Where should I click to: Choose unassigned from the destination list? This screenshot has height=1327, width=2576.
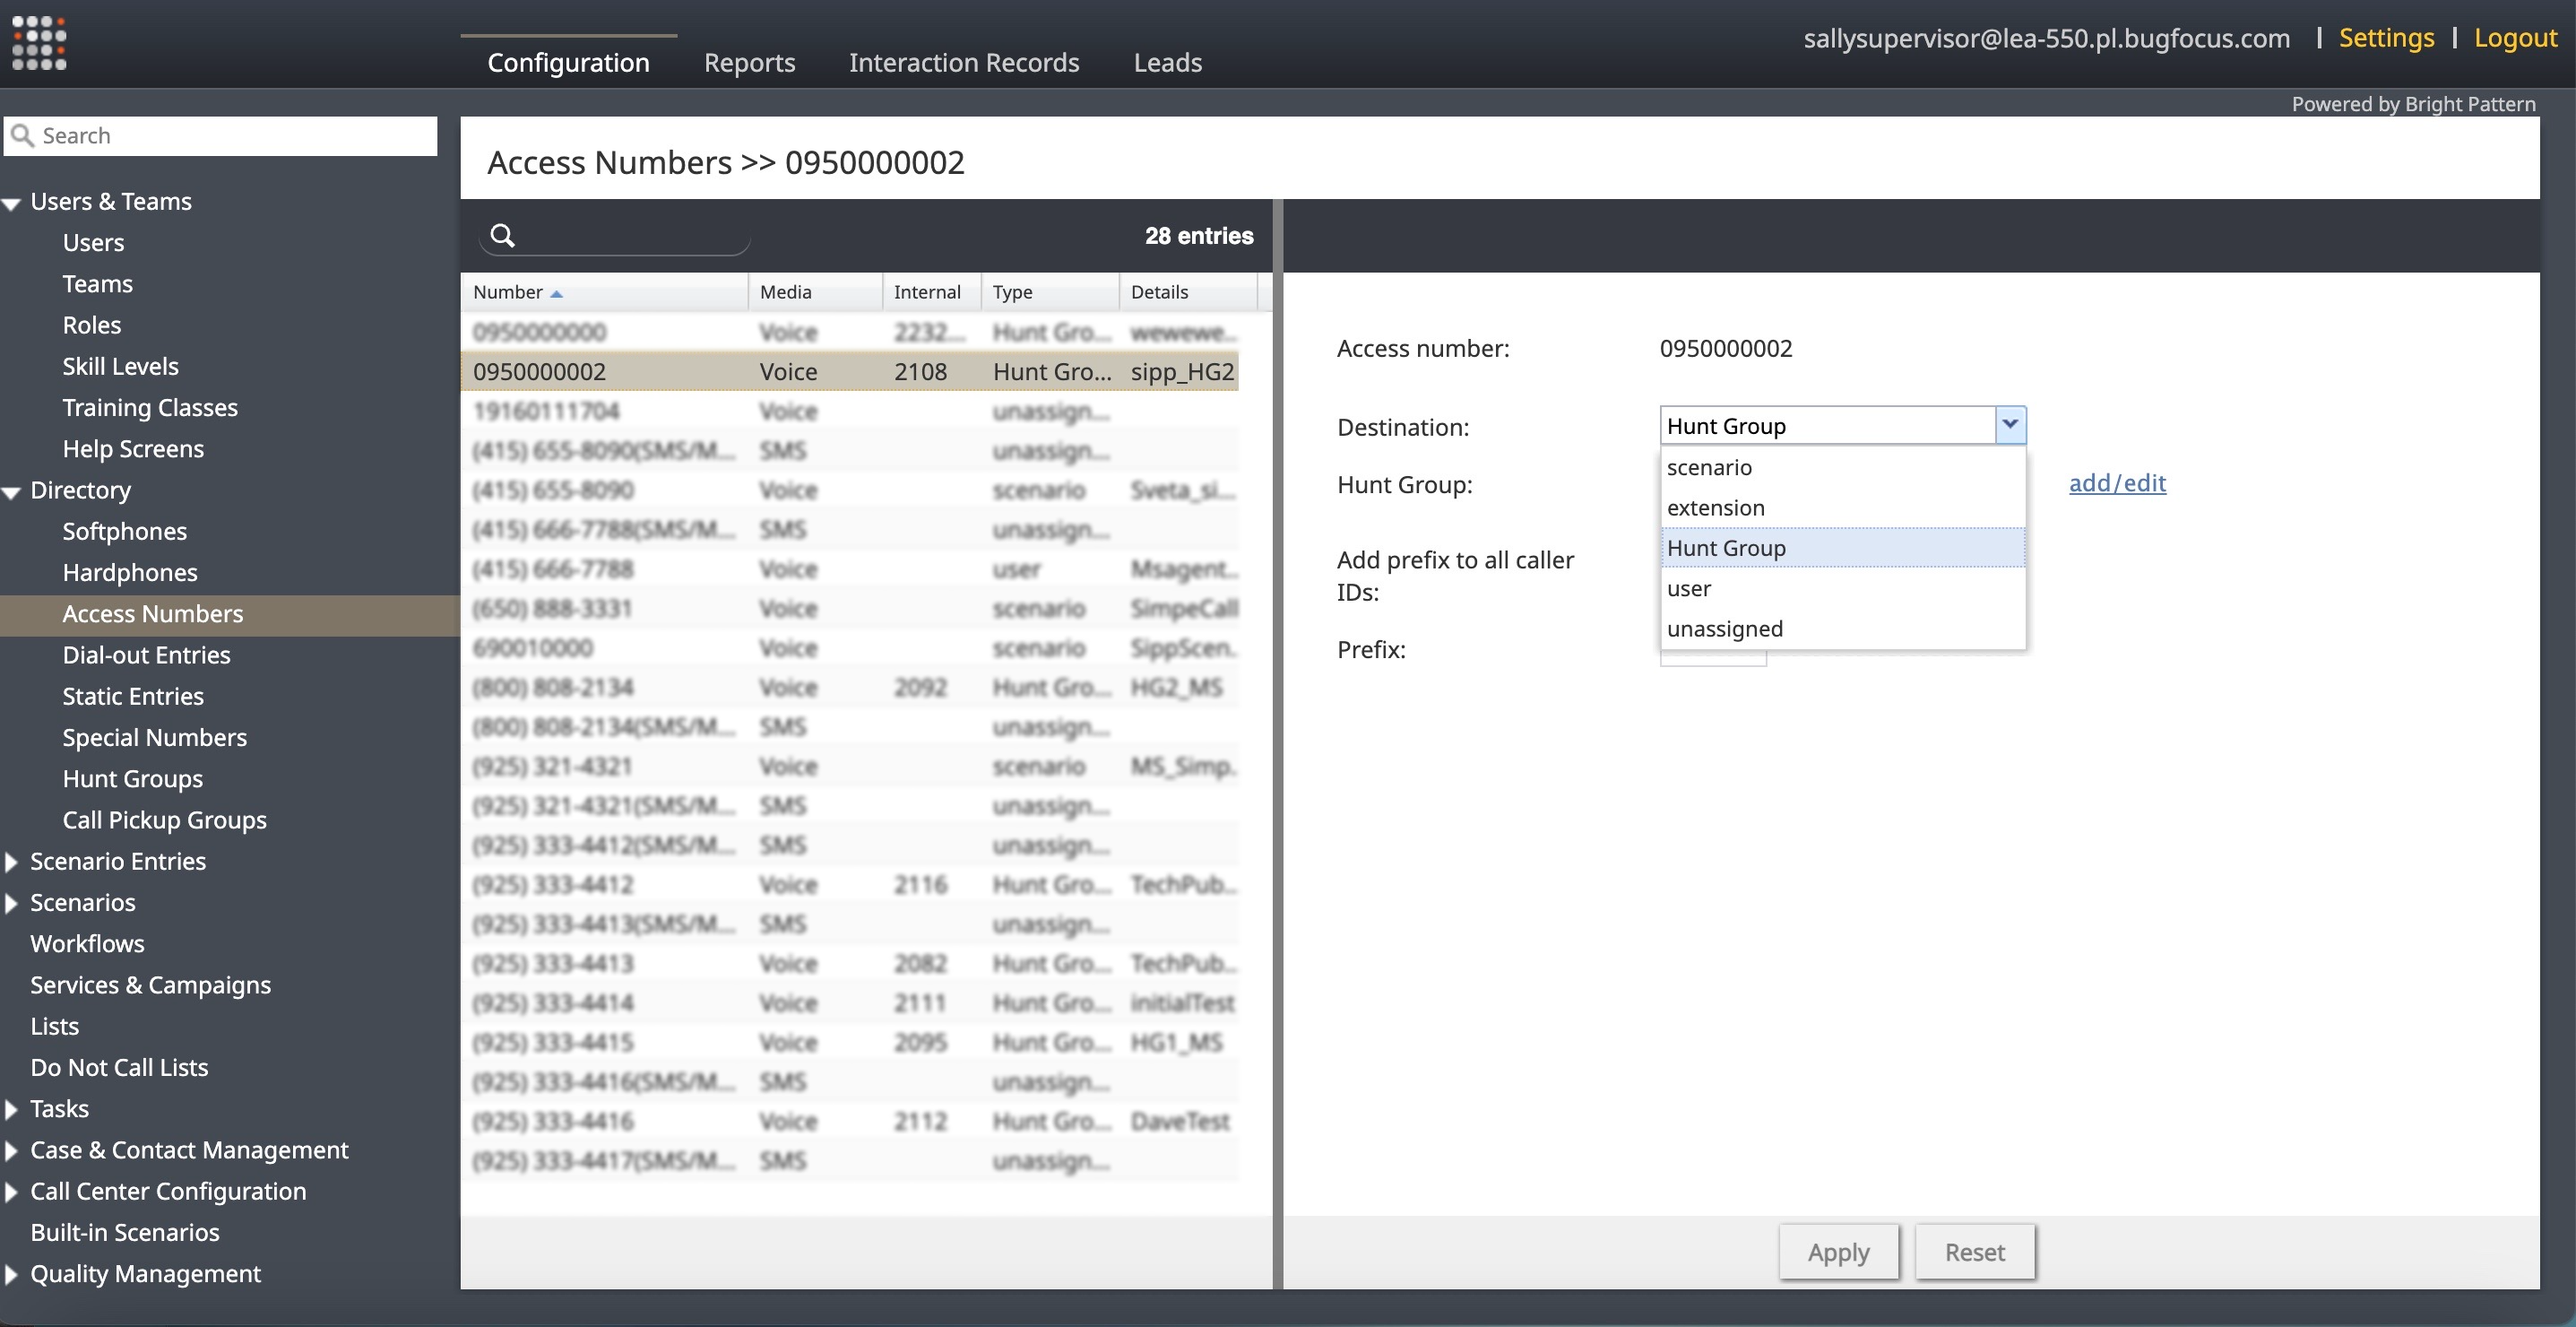1843,628
